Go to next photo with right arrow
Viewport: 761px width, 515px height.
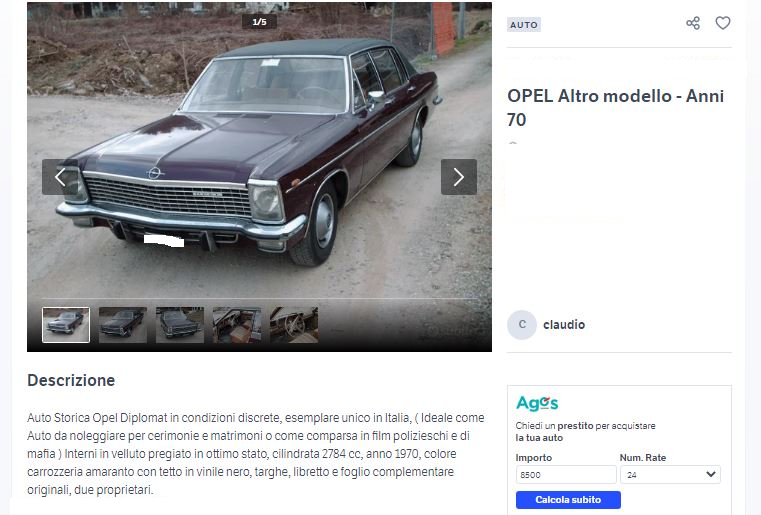(459, 177)
